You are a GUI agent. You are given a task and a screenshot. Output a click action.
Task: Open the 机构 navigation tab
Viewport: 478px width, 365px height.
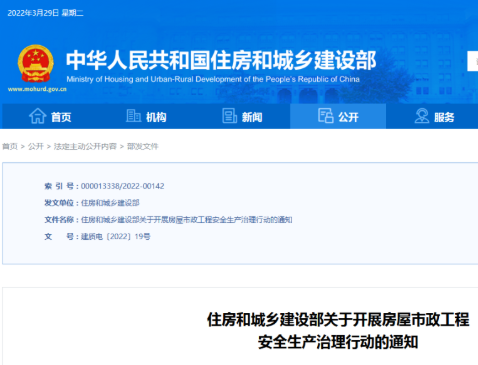pos(146,116)
